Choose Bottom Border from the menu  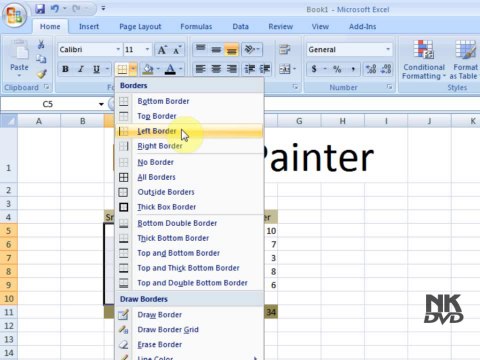point(189,101)
